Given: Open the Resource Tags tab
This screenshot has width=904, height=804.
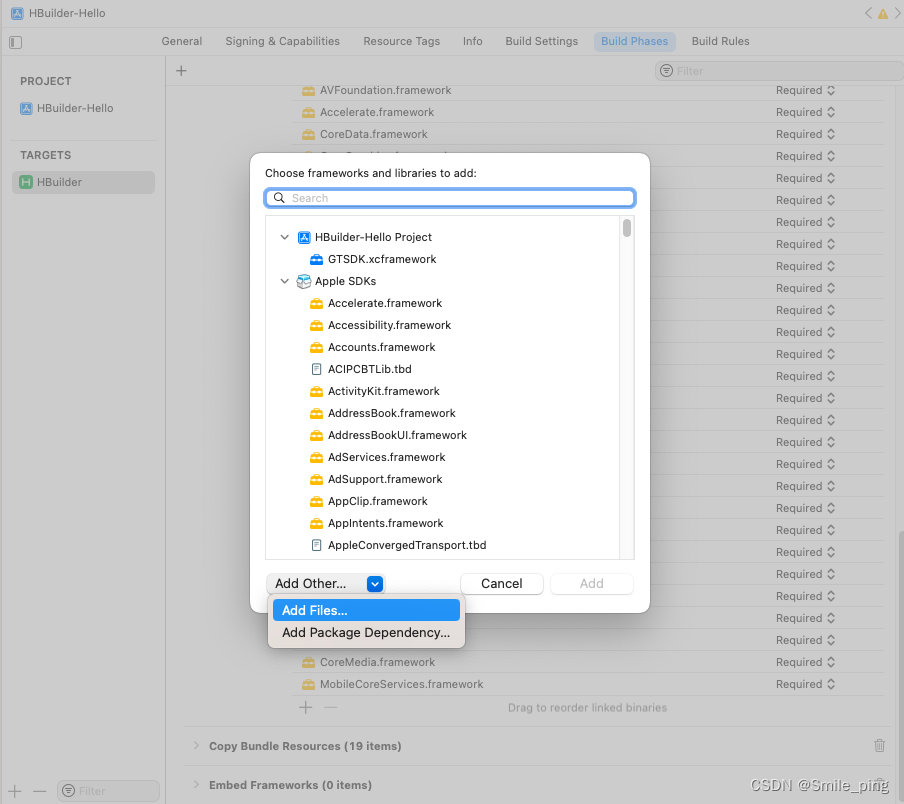Looking at the screenshot, I should pyautogui.click(x=401, y=41).
